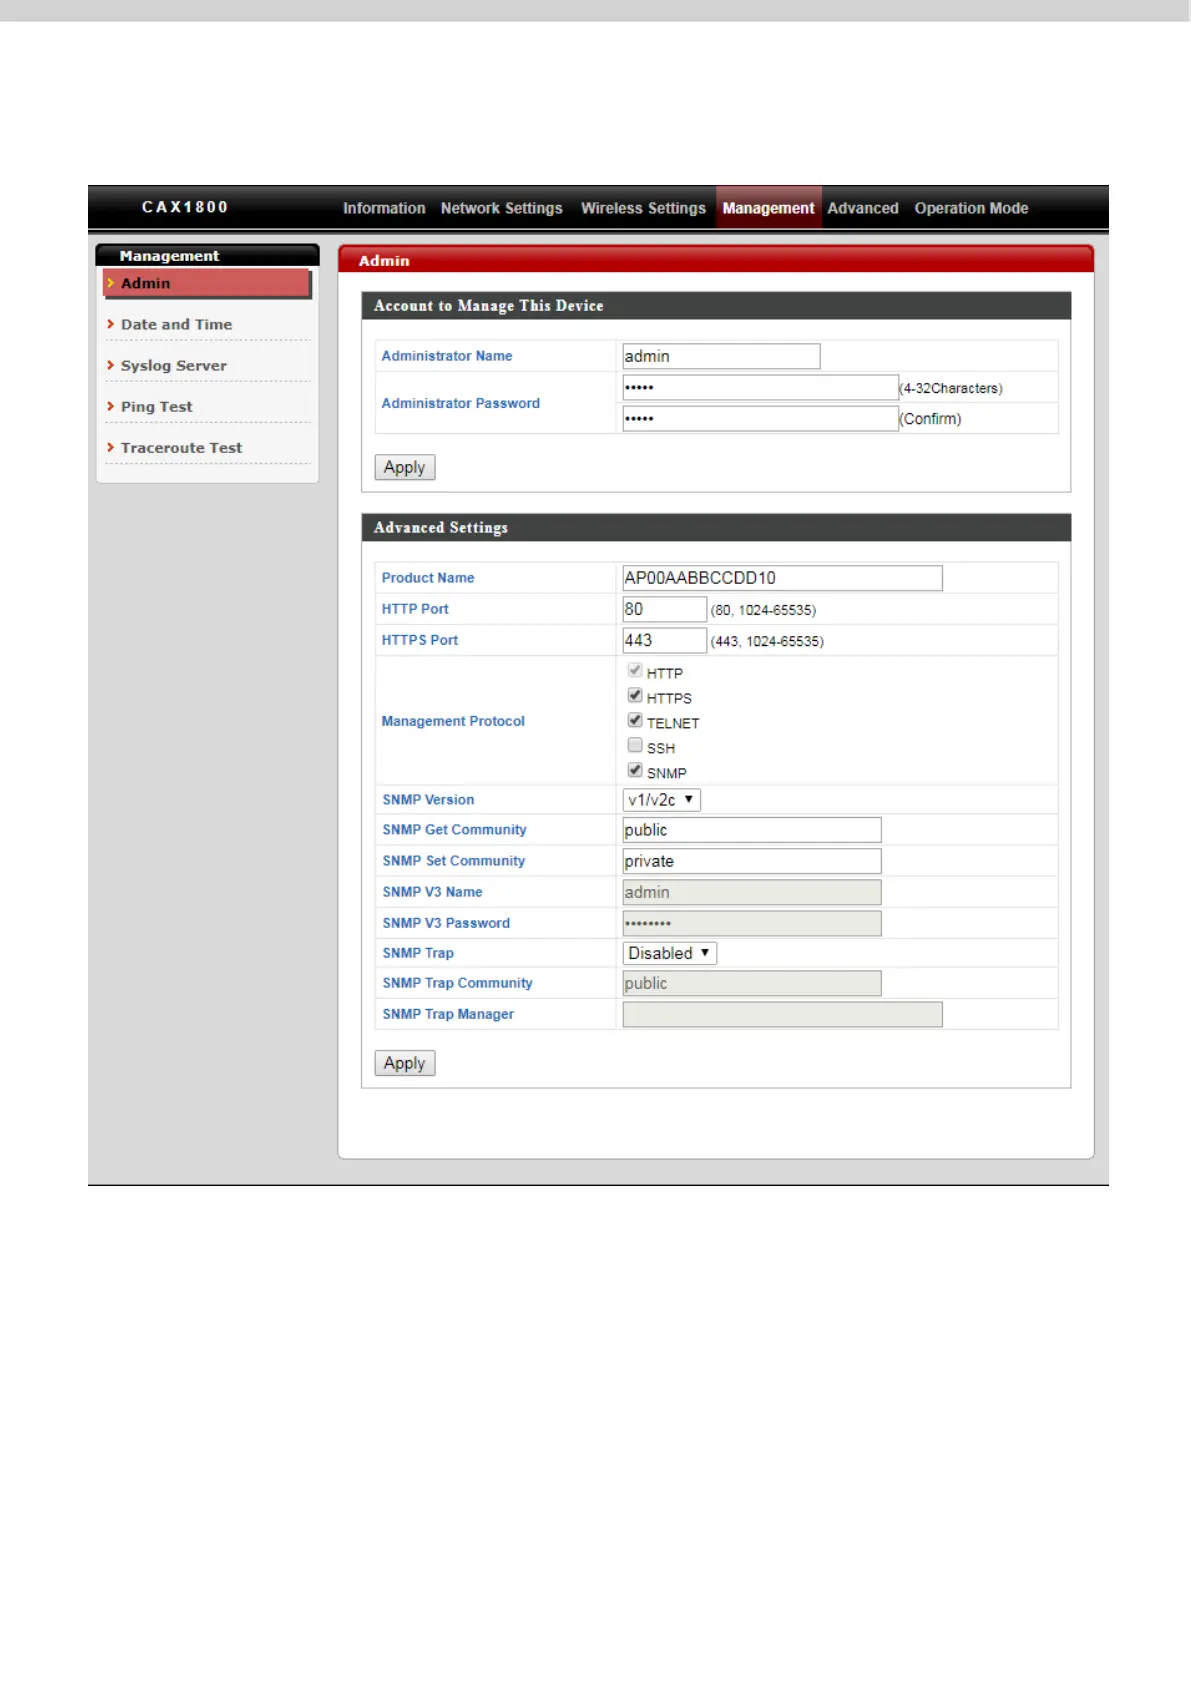
Task: Open the Syslog Server page
Action: [x=173, y=366]
